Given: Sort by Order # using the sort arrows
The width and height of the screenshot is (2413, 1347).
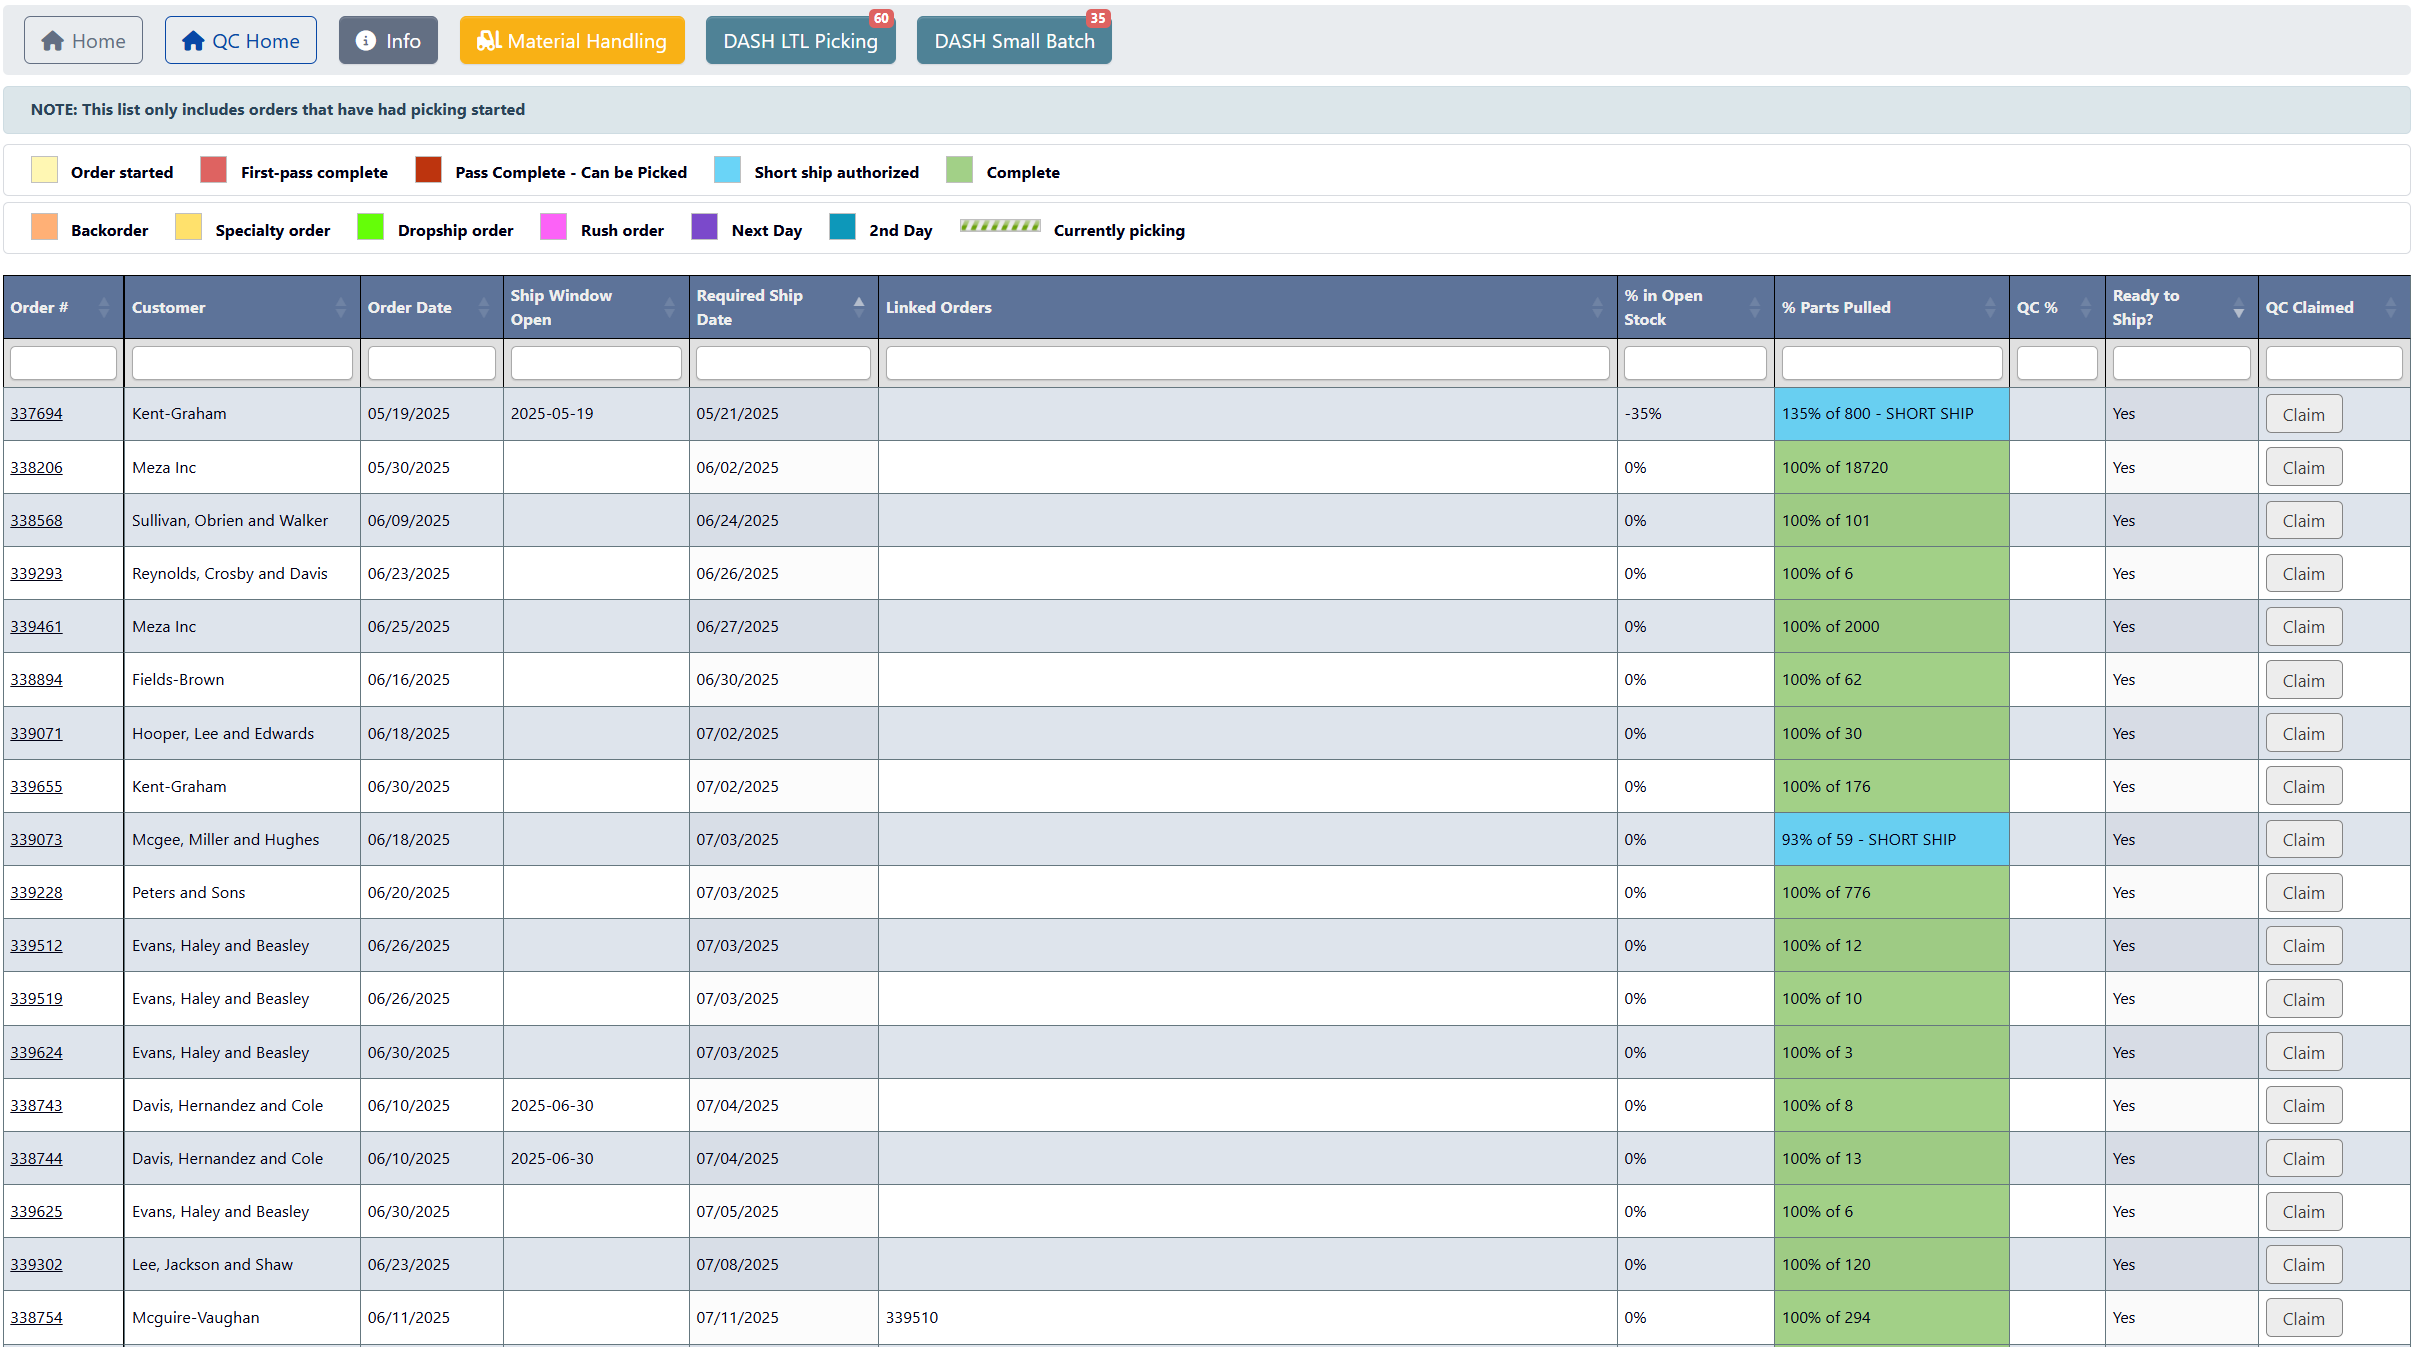Looking at the screenshot, I should pyautogui.click(x=104, y=308).
